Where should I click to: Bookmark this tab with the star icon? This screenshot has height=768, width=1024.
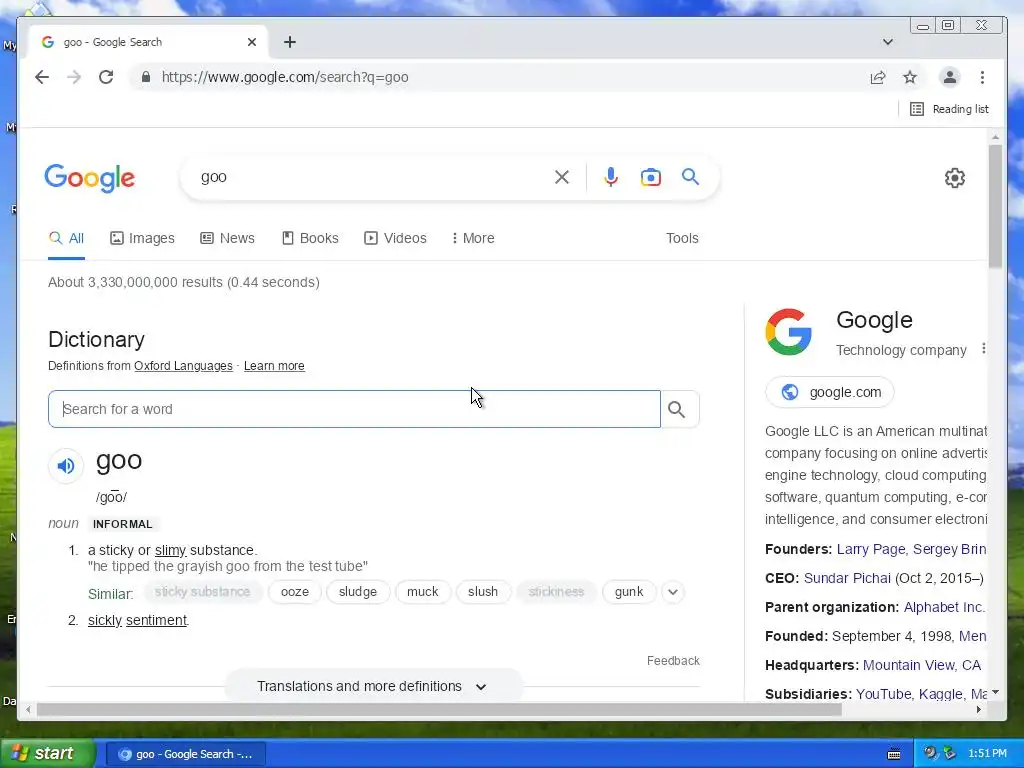click(x=910, y=77)
